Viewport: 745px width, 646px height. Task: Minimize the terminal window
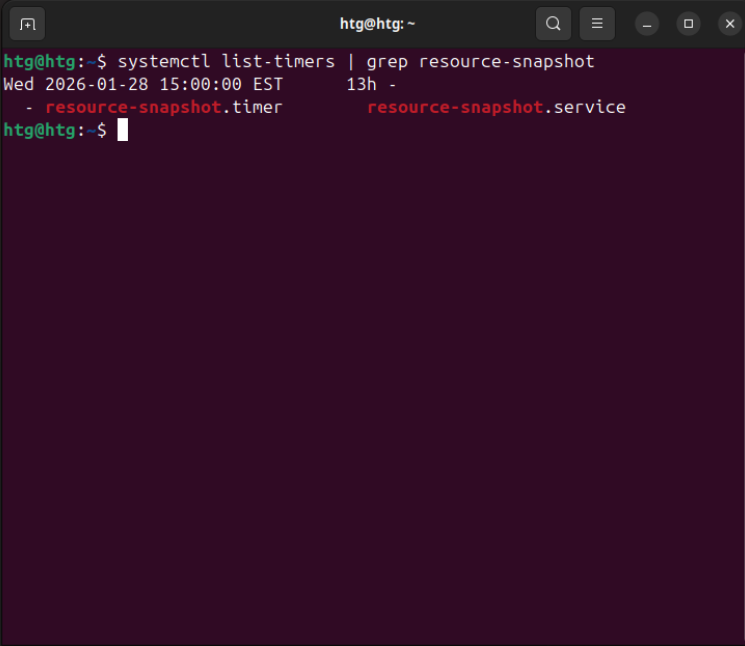647,24
